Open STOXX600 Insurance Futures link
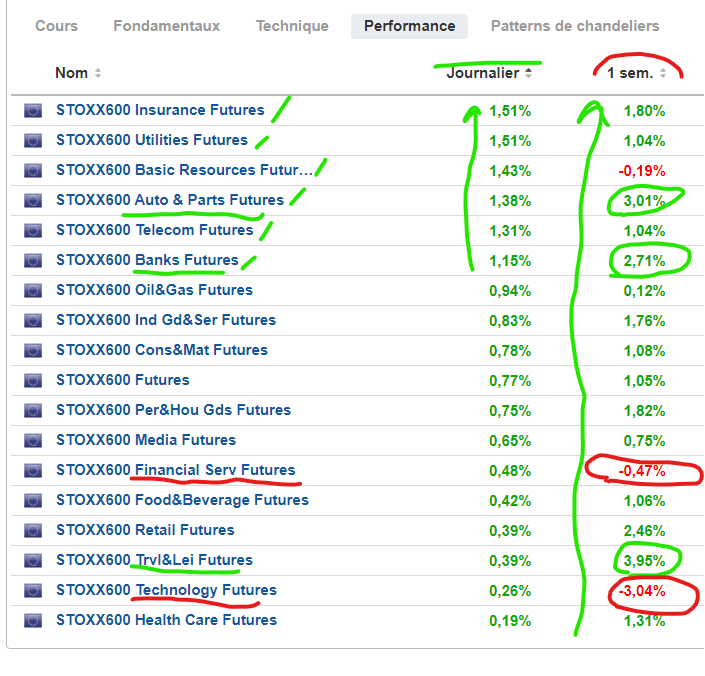The height and width of the screenshot is (676, 705). pyautogui.click(x=160, y=110)
